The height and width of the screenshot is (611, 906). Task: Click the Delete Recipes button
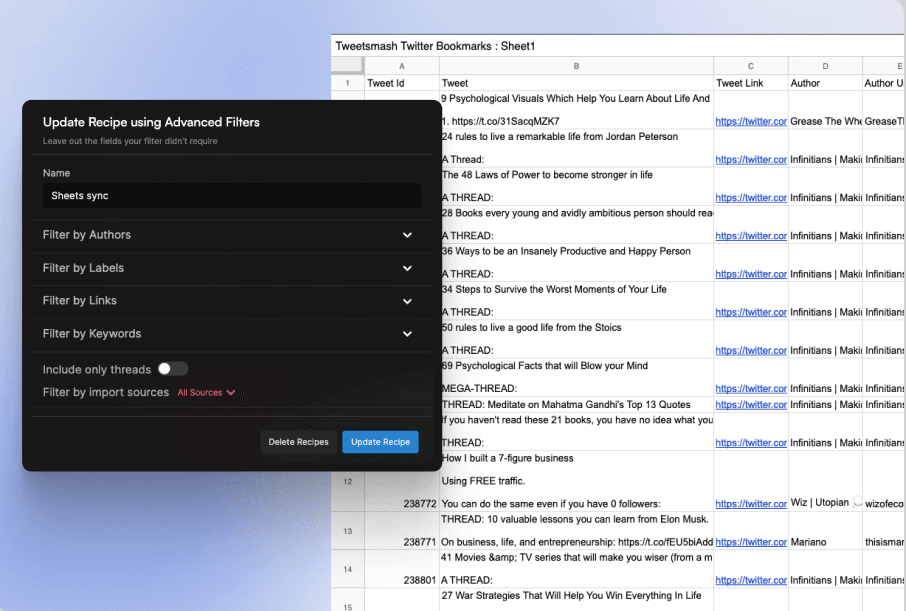click(298, 442)
